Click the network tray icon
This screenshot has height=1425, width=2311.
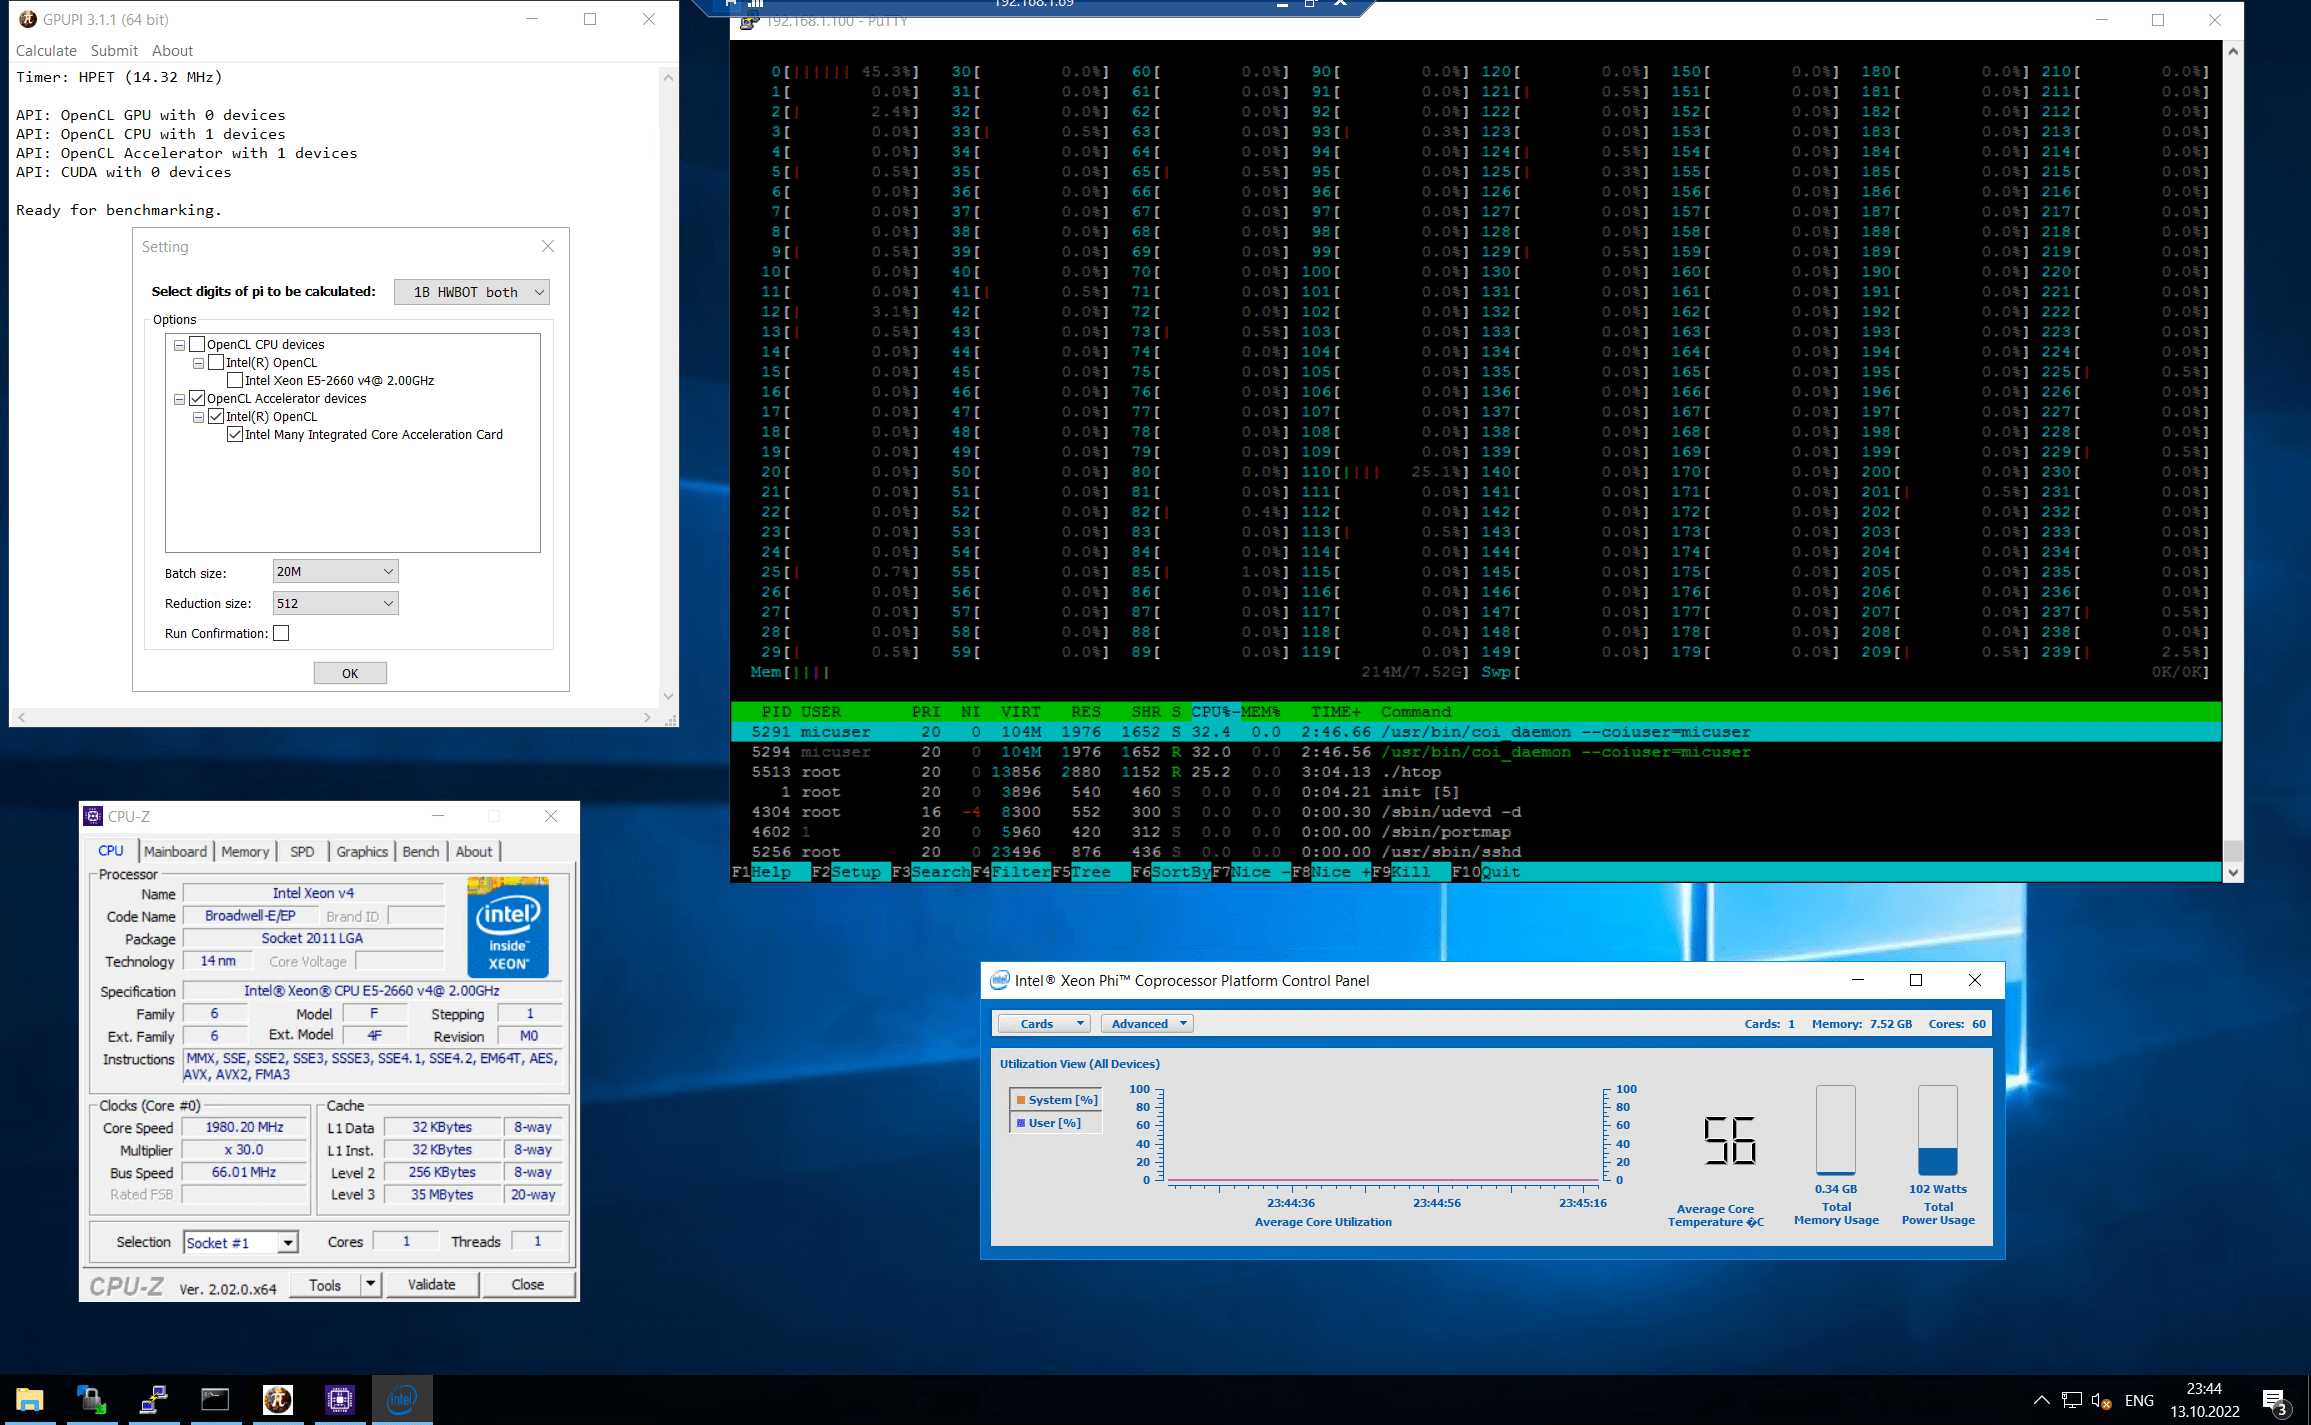click(2072, 1400)
